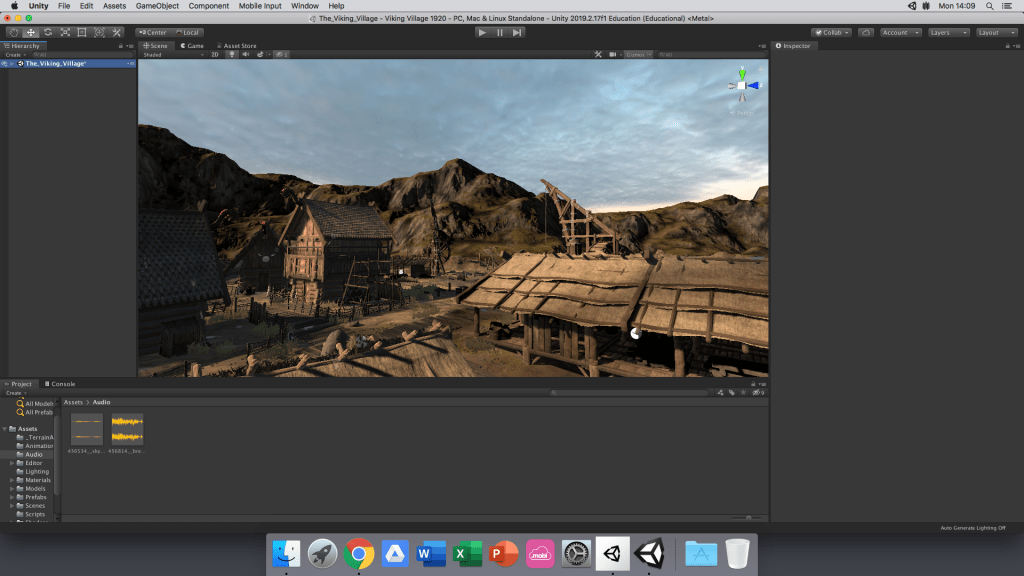
Task: Launch Google Chrome from the Dock
Action: pos(359,553)
